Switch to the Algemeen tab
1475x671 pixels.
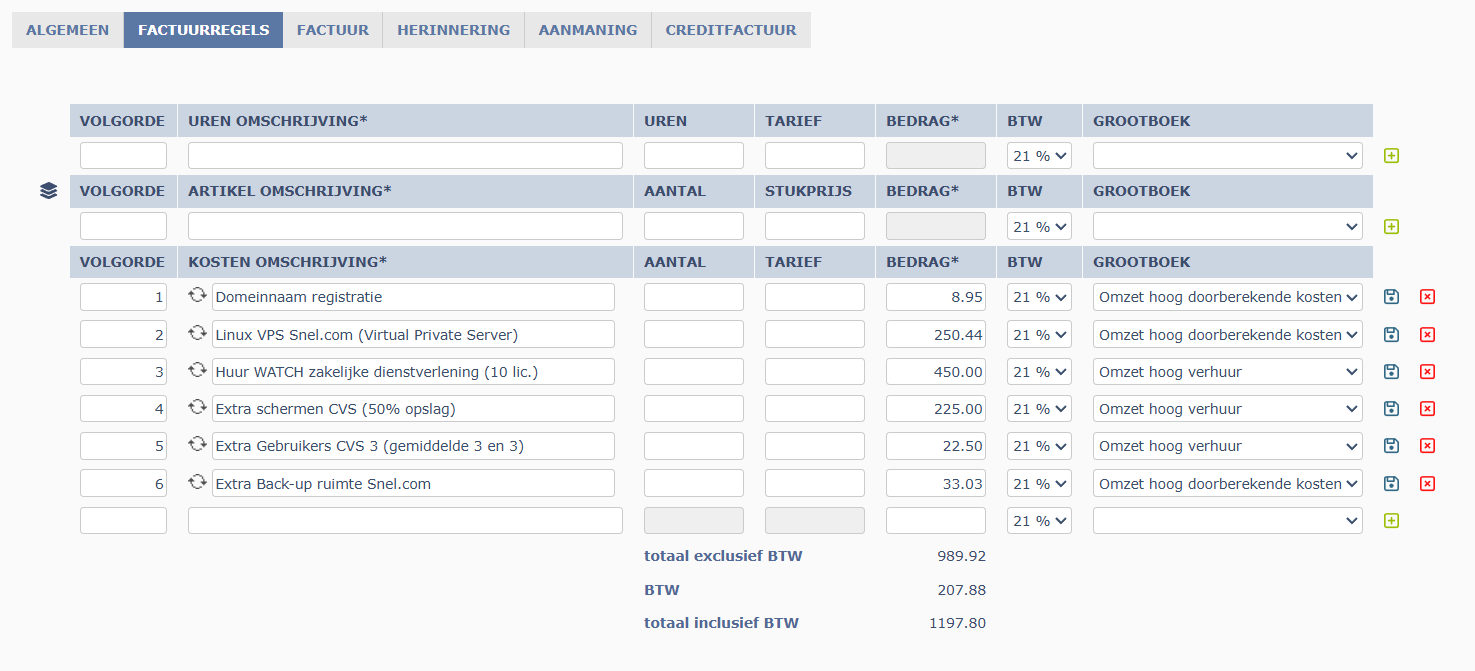point(67,30)
